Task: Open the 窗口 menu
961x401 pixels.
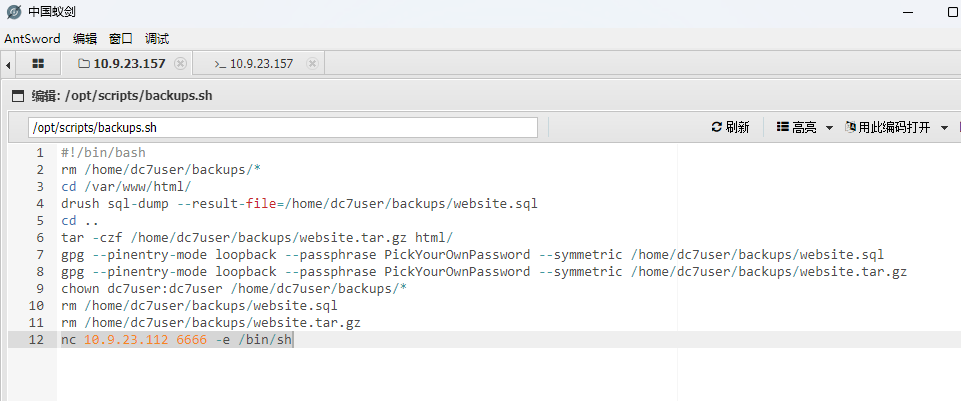Action: point(121,39)
